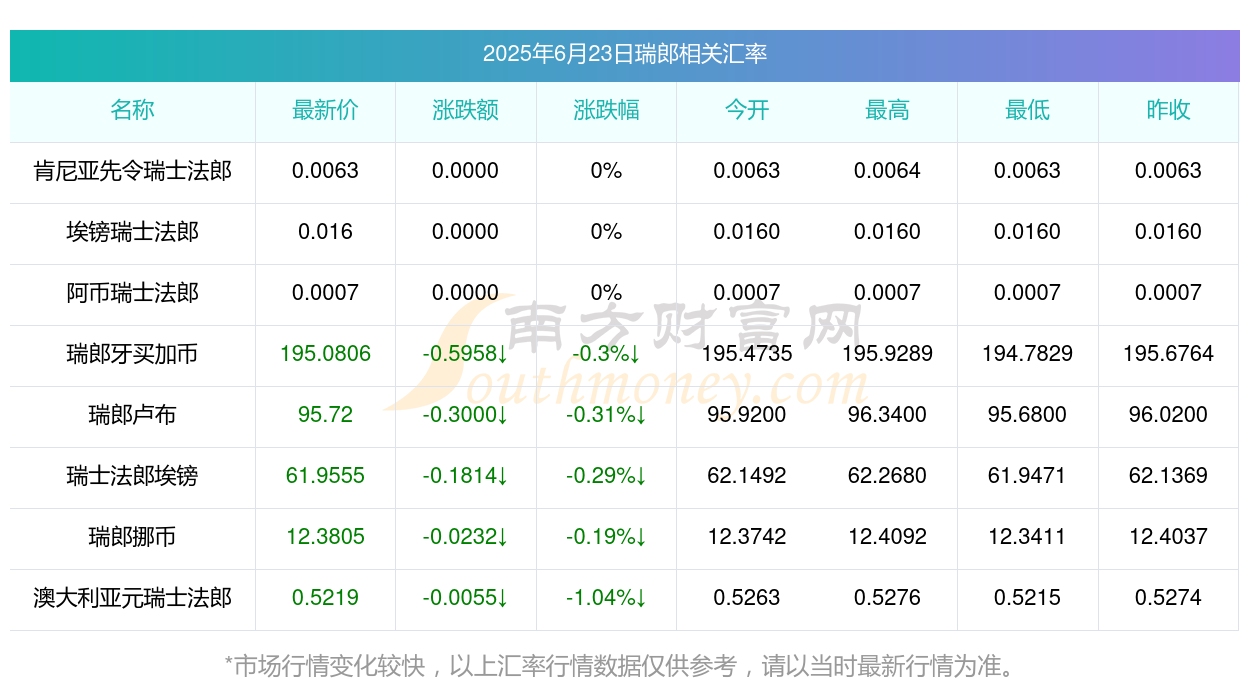This screenshot has width=1250, height=698.
Task: Click the opening value 0.5263
Action: coord(747,598)
